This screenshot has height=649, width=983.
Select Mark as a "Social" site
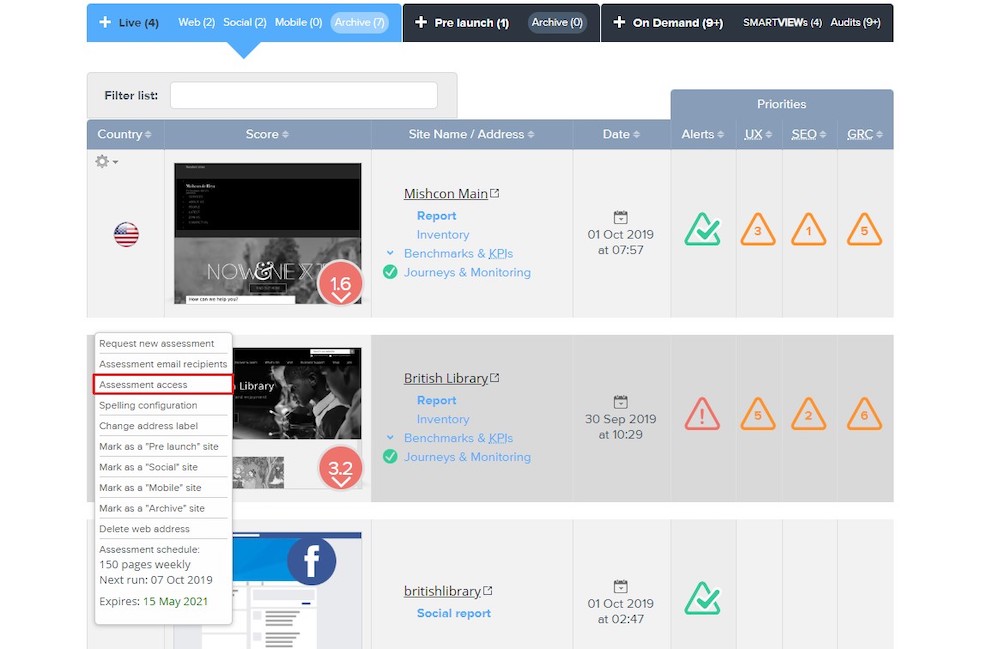point(148,467)
